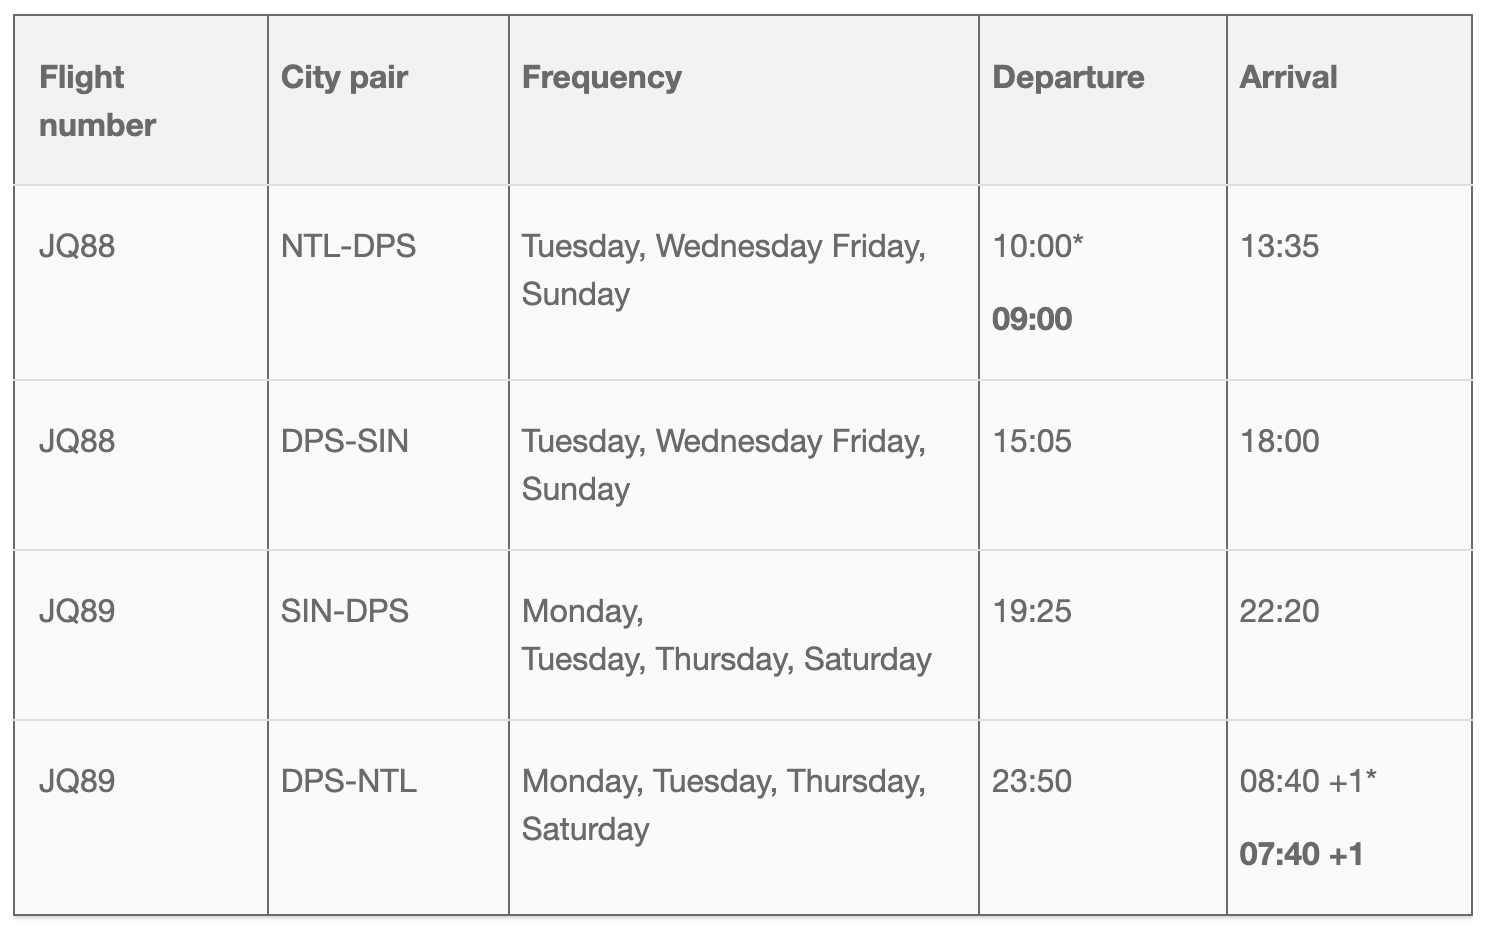Click the "Frequency" header cell
This screenshot has width=1490, height=930.
(601, 77)
